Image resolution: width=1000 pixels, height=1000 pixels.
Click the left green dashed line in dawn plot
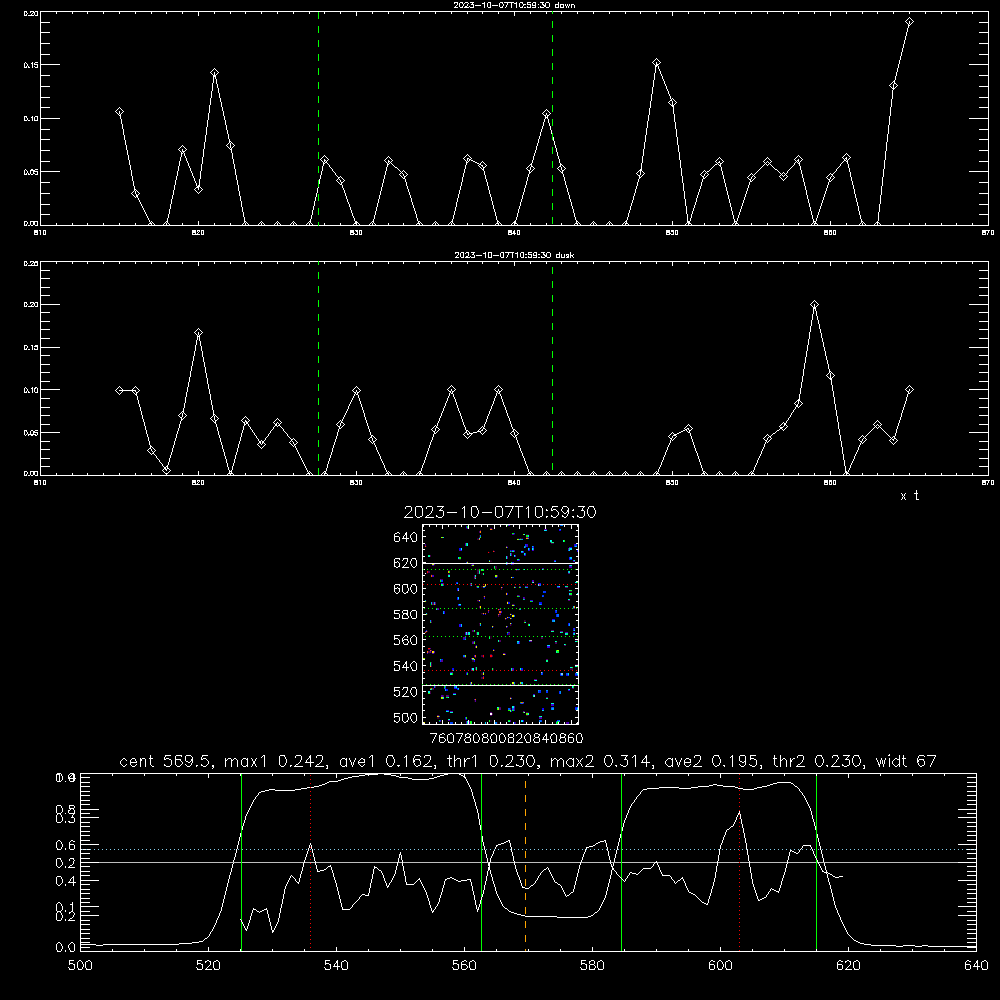coord(318,118)
